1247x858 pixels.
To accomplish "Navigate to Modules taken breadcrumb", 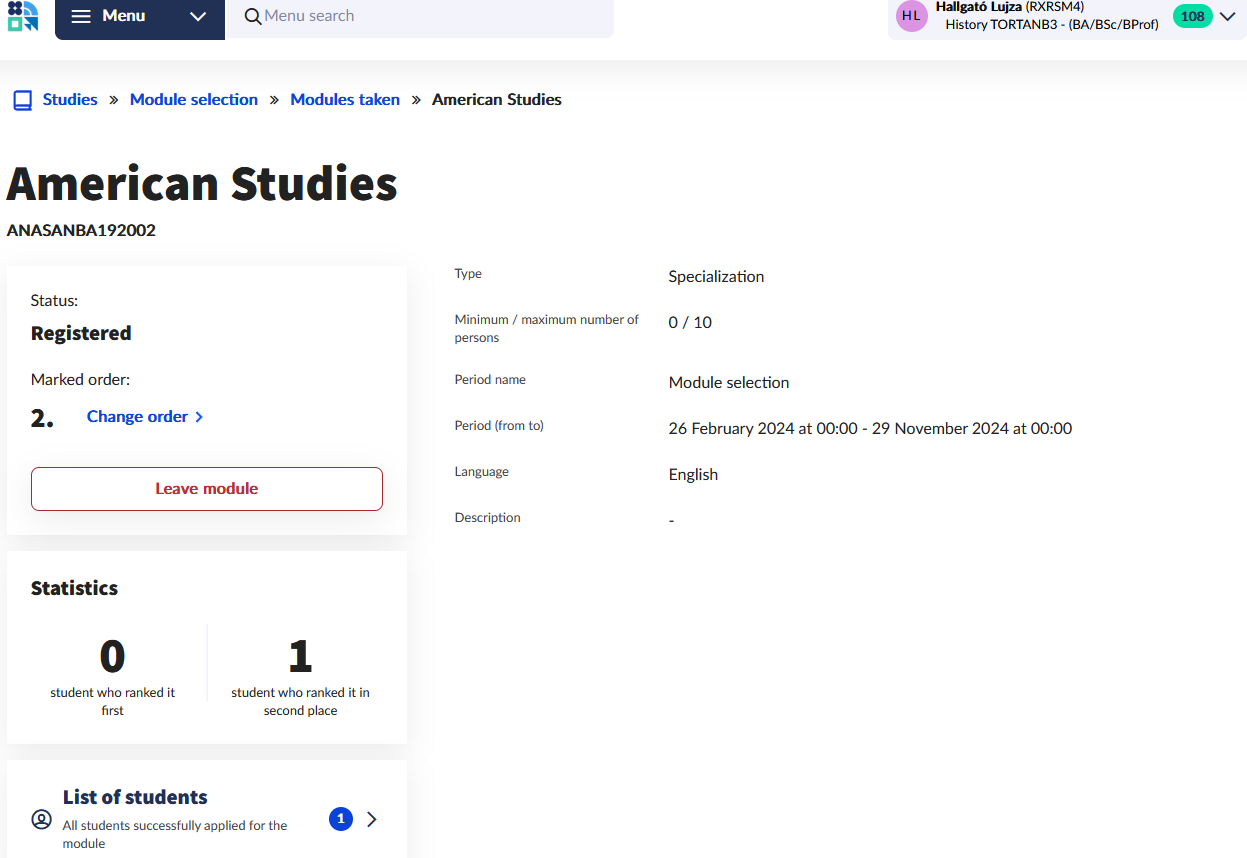I will pos(345,100).
